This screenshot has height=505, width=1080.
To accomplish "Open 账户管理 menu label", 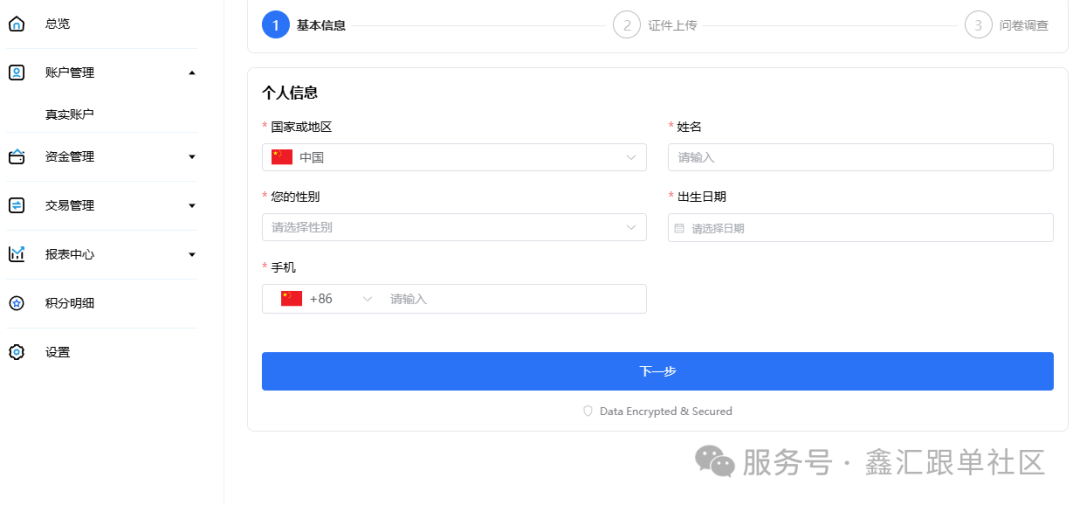I will coord(70,73).
